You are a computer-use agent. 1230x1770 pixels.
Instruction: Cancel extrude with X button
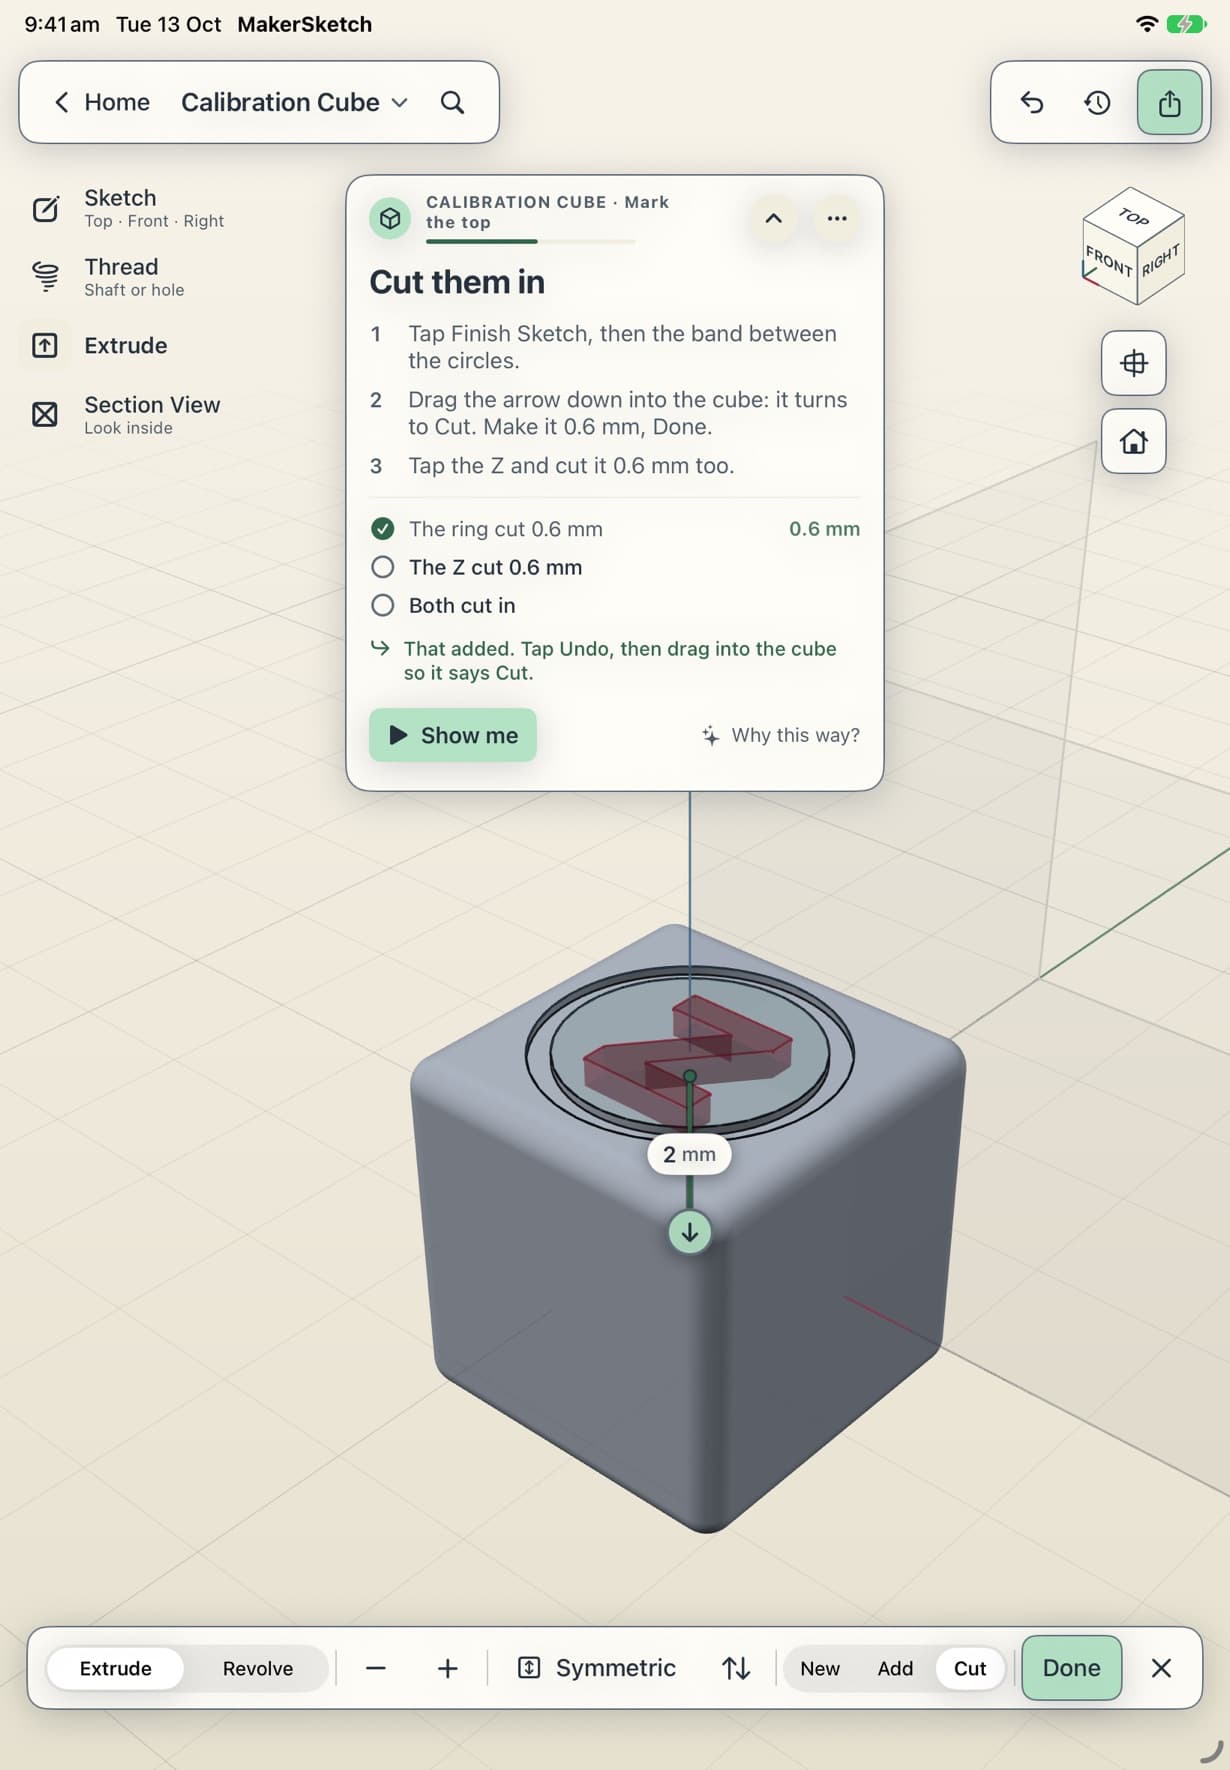coord(1161,1668)
